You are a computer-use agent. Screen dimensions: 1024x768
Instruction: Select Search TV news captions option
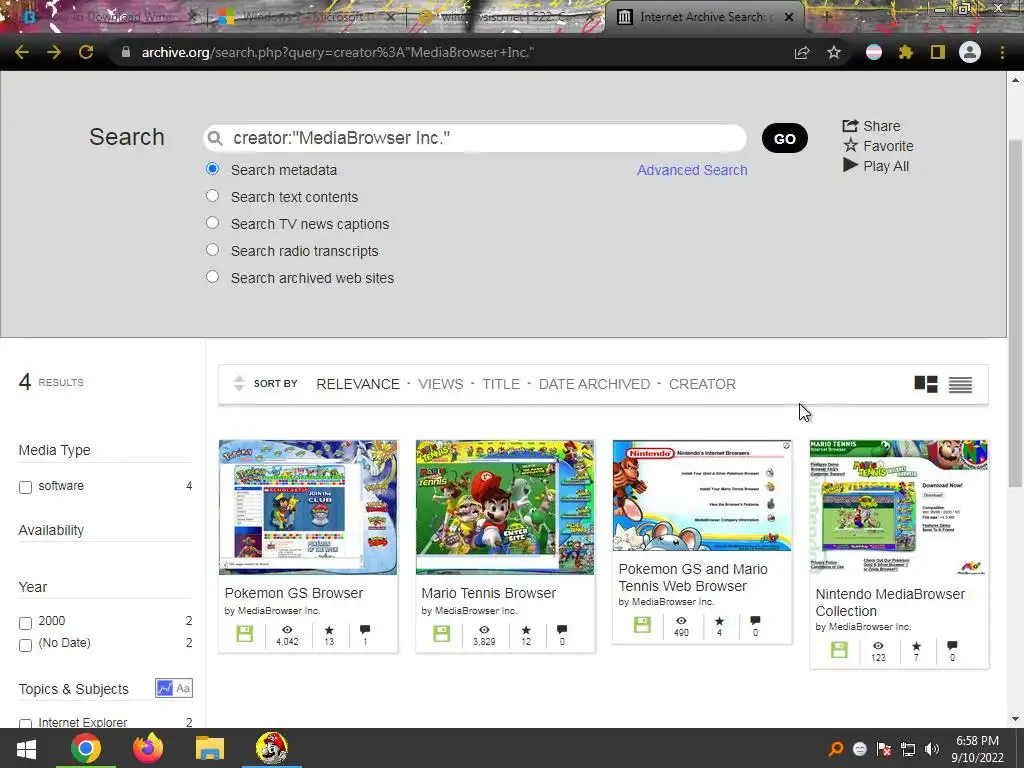click(212, 223)
